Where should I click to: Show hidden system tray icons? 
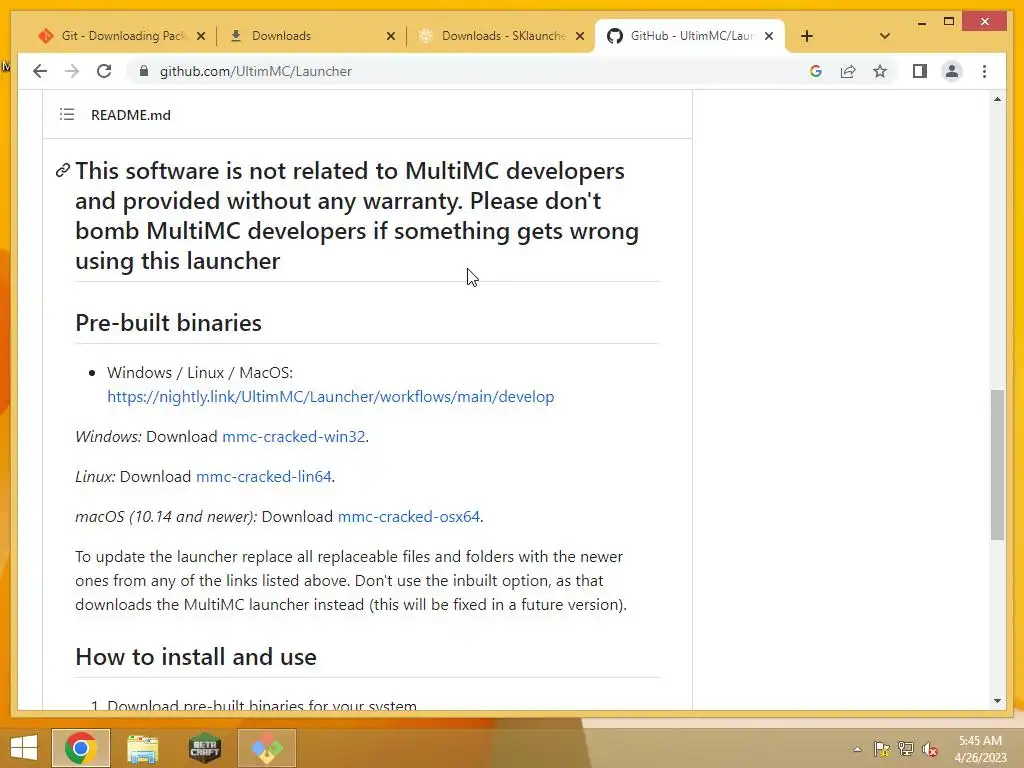[857, 749]
